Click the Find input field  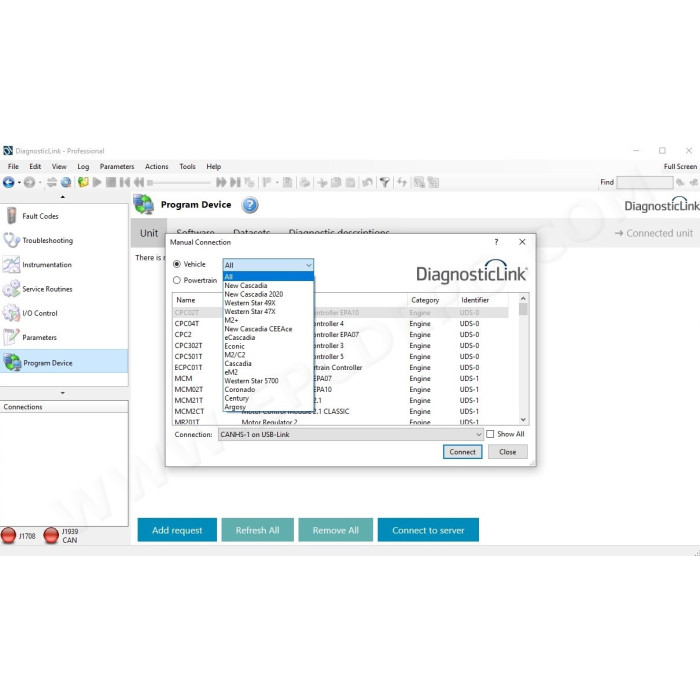645,182
